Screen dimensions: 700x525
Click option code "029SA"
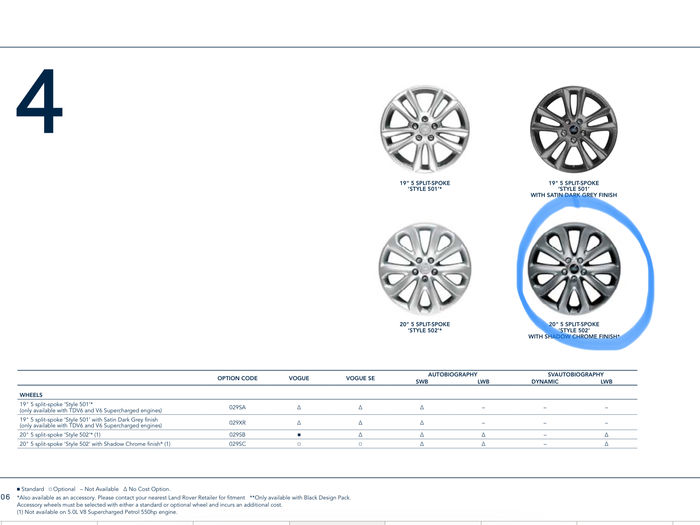point(237,407)
